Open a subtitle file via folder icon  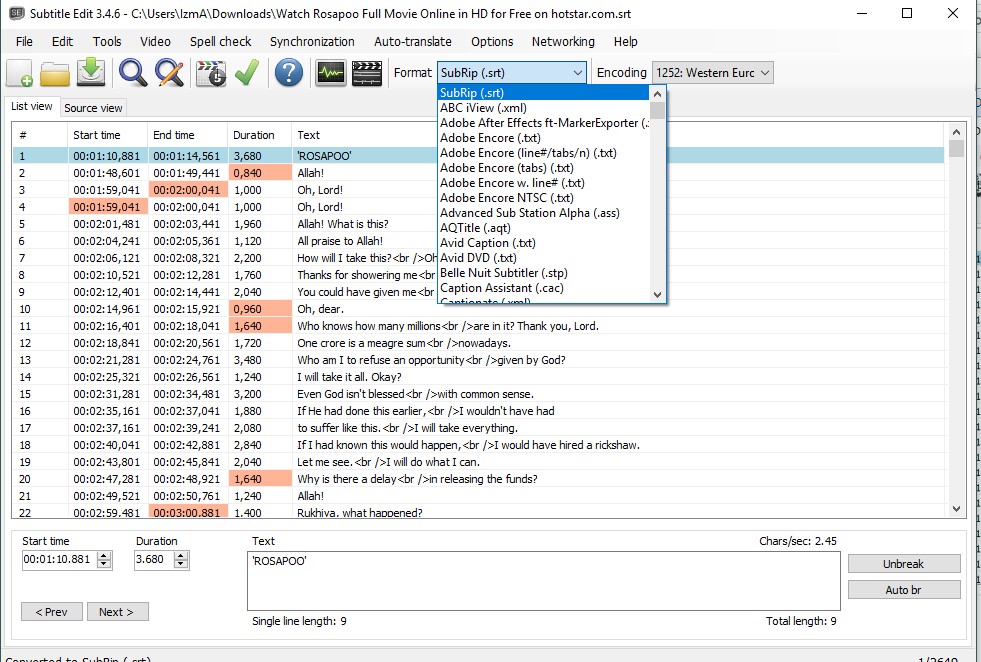pyautogui.click(x=55, y=73)
